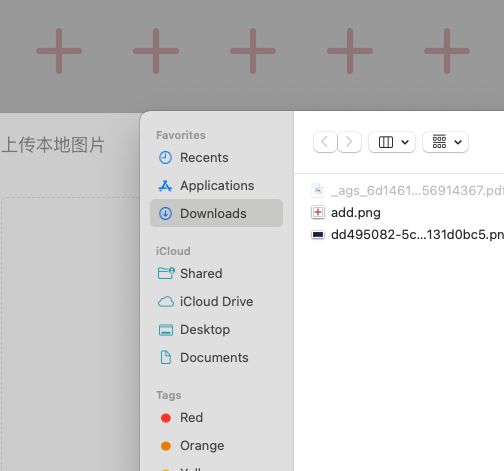The height and width of the screenshot is (471, 504).
Task: Click the forward navigation arrow
Action: pos(349,142)
